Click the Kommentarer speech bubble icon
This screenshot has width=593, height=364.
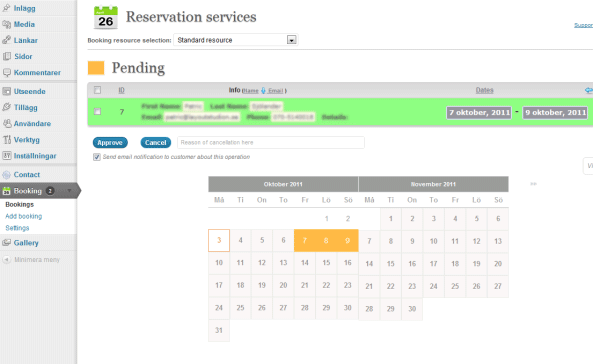(x=6, y=72)
